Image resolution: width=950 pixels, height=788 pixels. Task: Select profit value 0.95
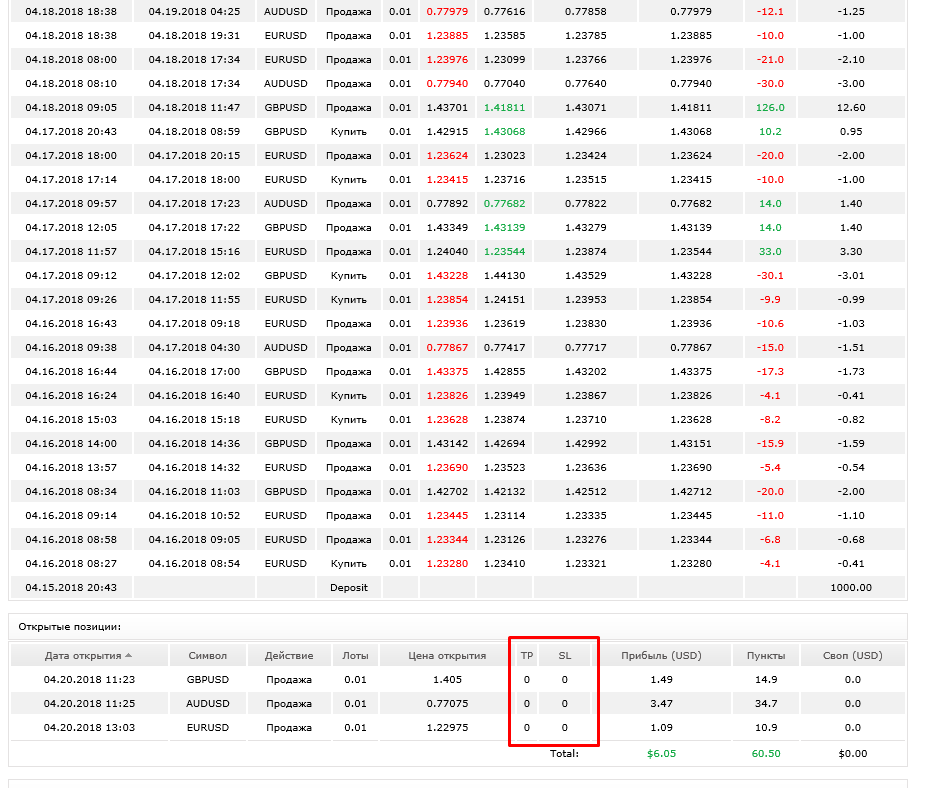click(x=851, y=131)
